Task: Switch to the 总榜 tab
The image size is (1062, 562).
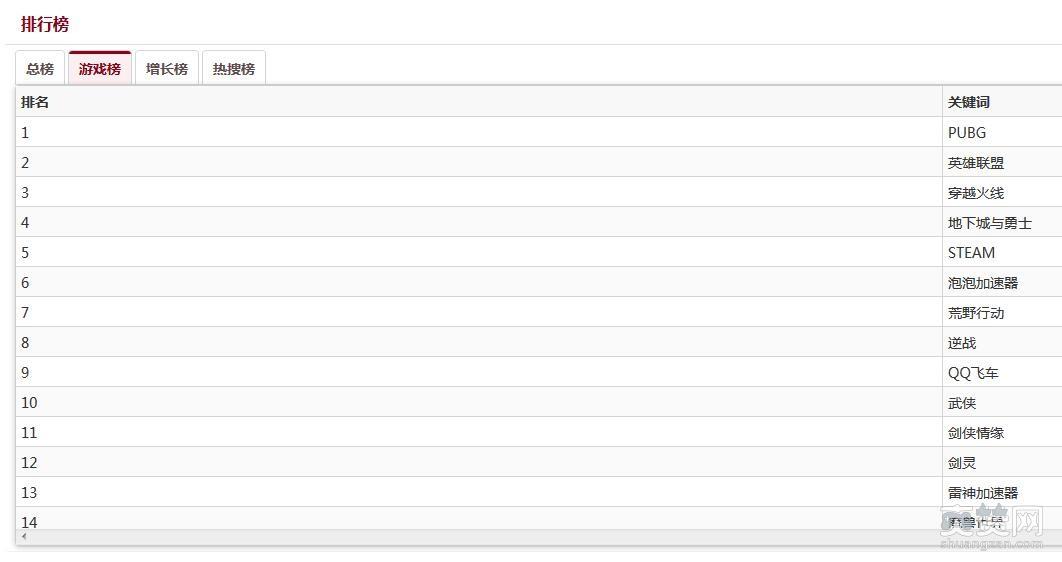Action: click(40, 69)
